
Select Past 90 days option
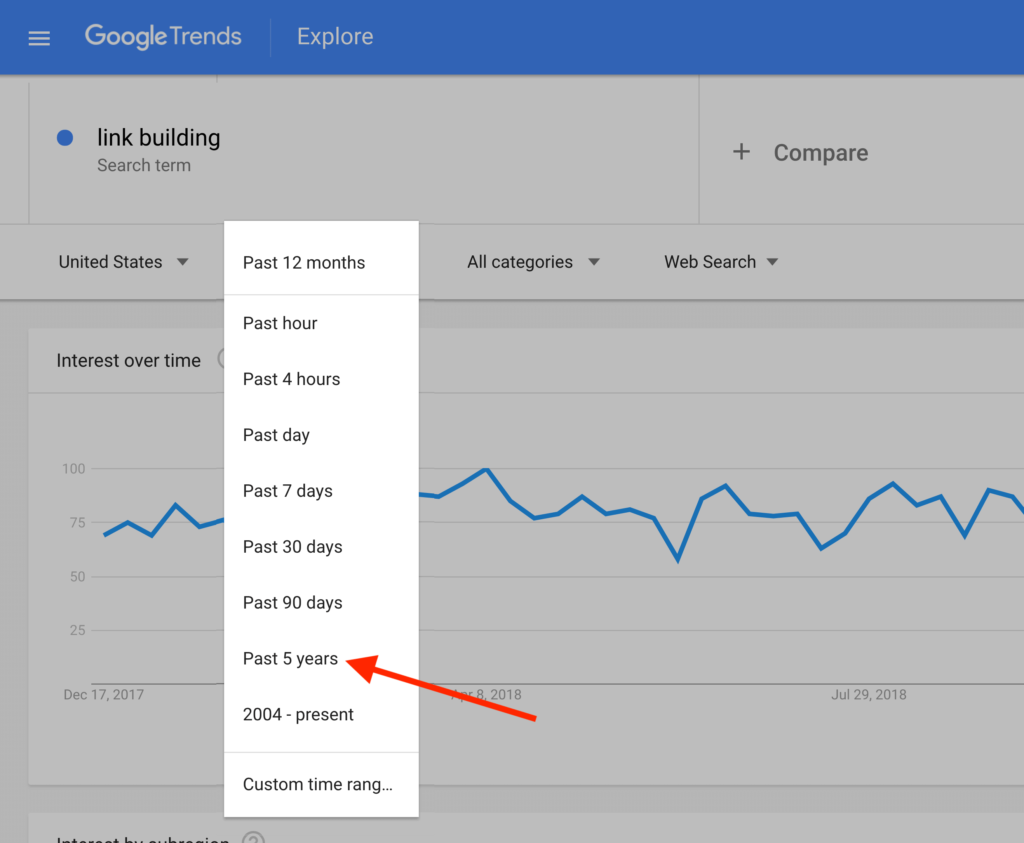(x=292, y=603)
